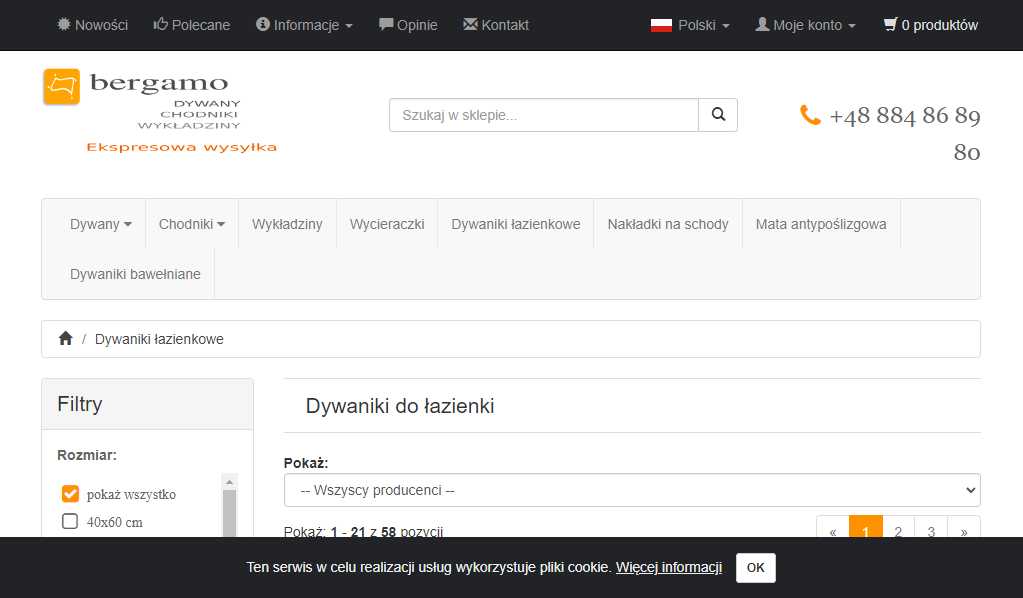Expand the Dywany category menu
Image resolution: width=1023 pixels, height=598 pixels.
point(100,224)
